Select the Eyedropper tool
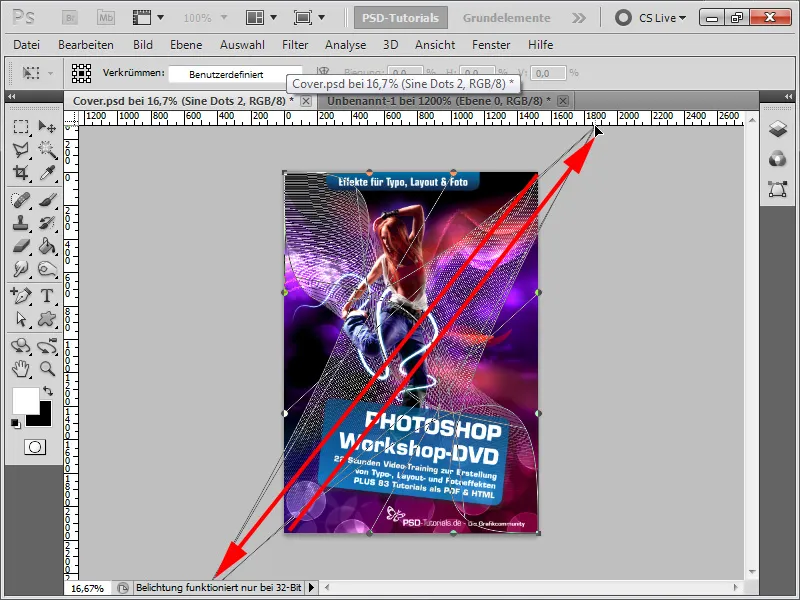 (47, 173)
